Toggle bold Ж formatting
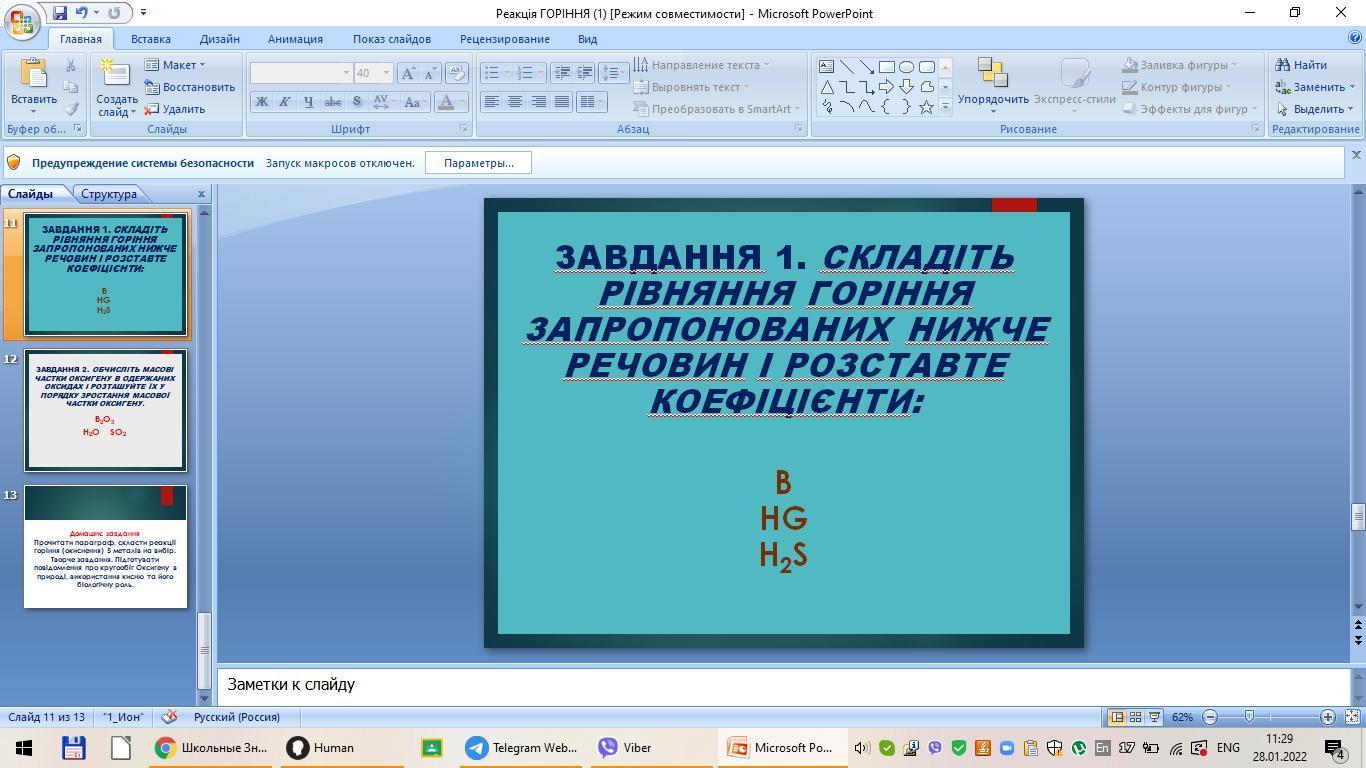 click(261, 102)
